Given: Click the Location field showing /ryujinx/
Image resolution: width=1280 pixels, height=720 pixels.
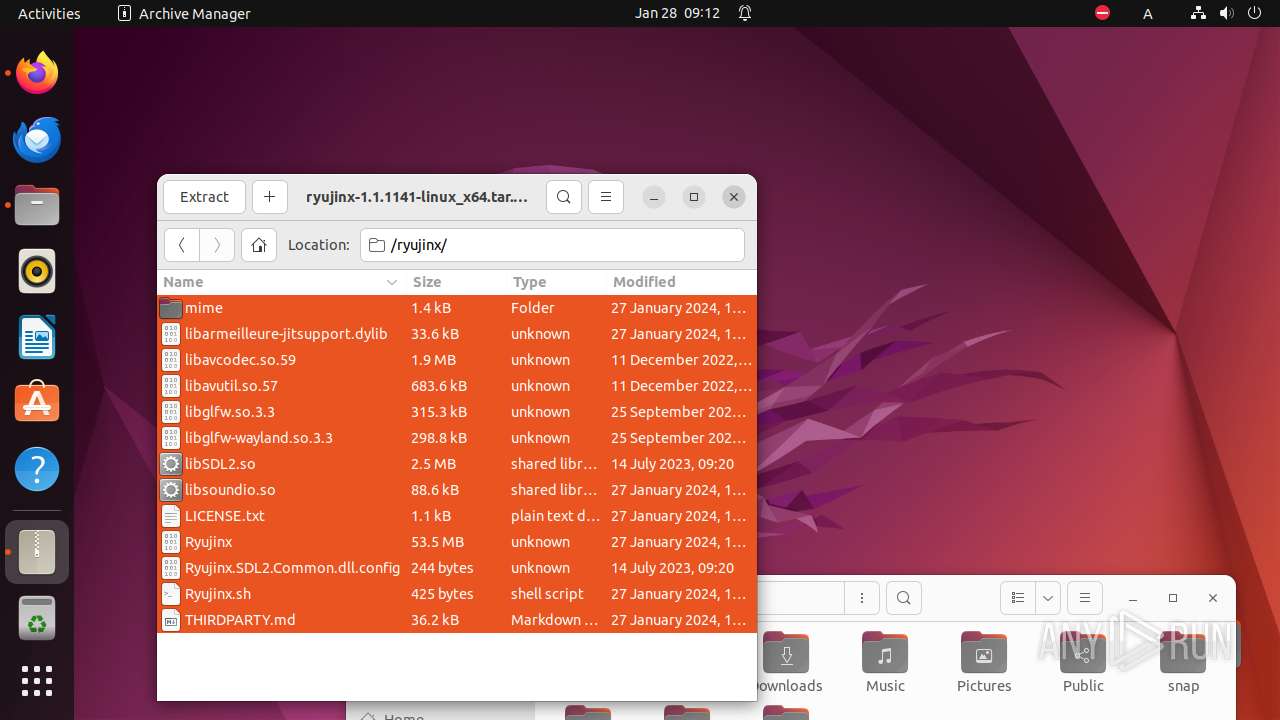Looking at the screenshot, I should point(552,245).
